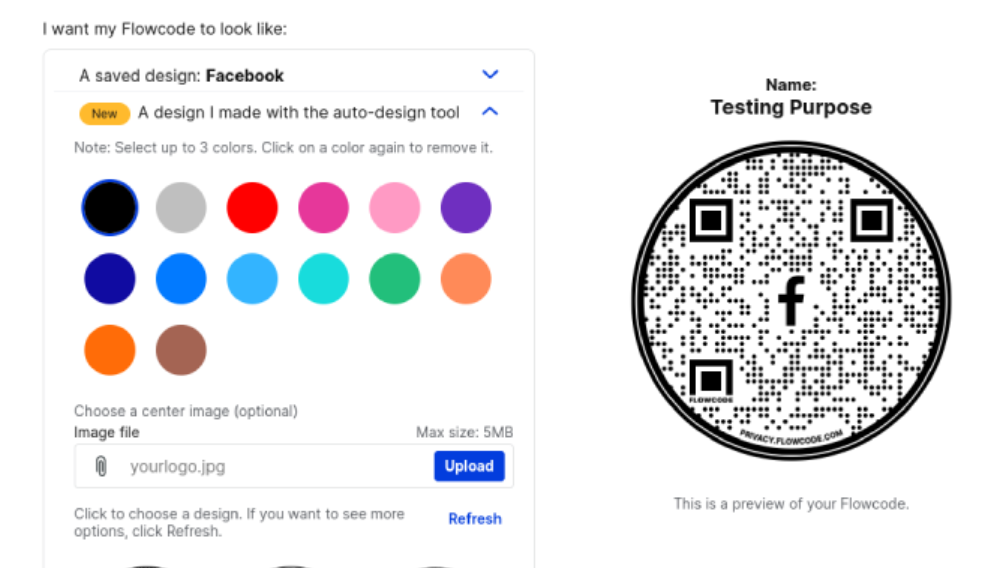Choose the light coral orange swatch

click(x=466, y=279)
